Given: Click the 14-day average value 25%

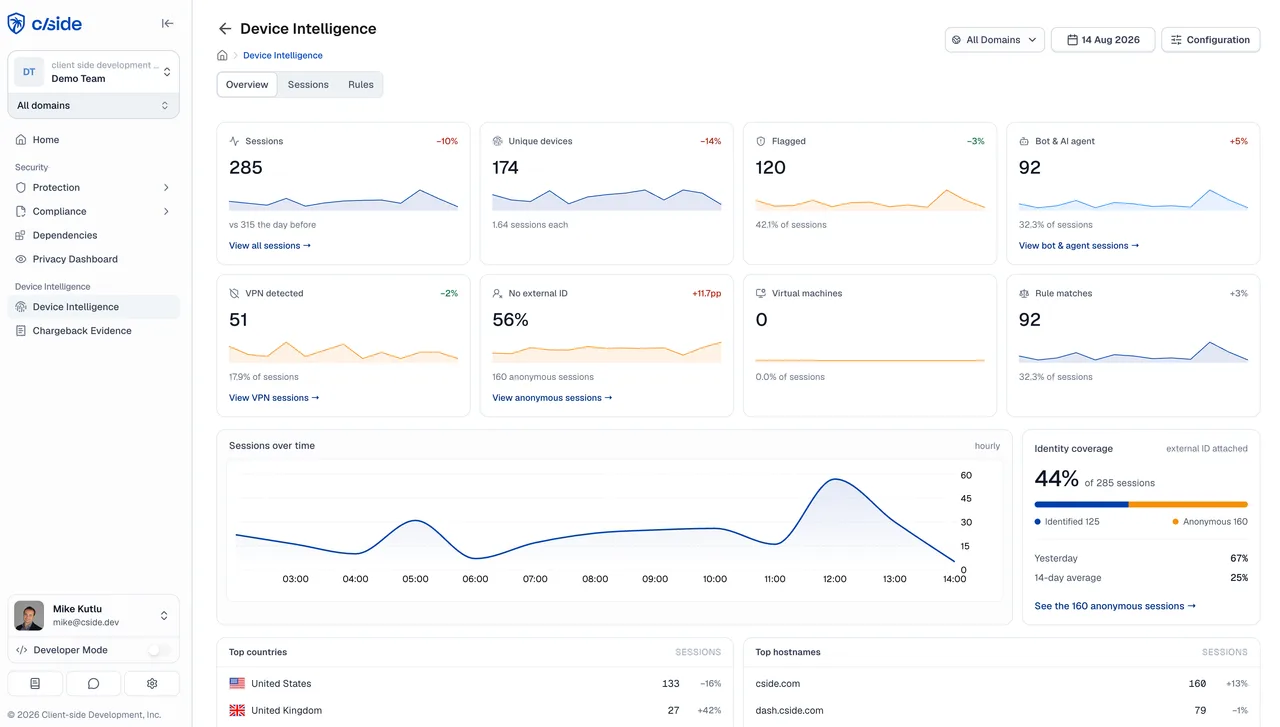Looking at the screenshot, I should coord(1239,578).
